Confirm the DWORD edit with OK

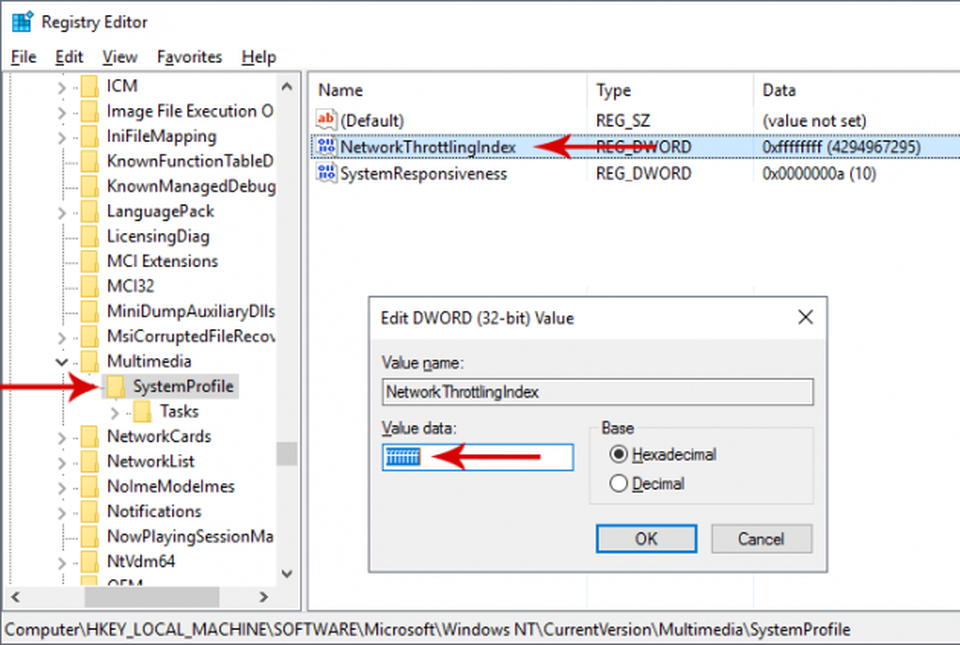pos(646,539)
